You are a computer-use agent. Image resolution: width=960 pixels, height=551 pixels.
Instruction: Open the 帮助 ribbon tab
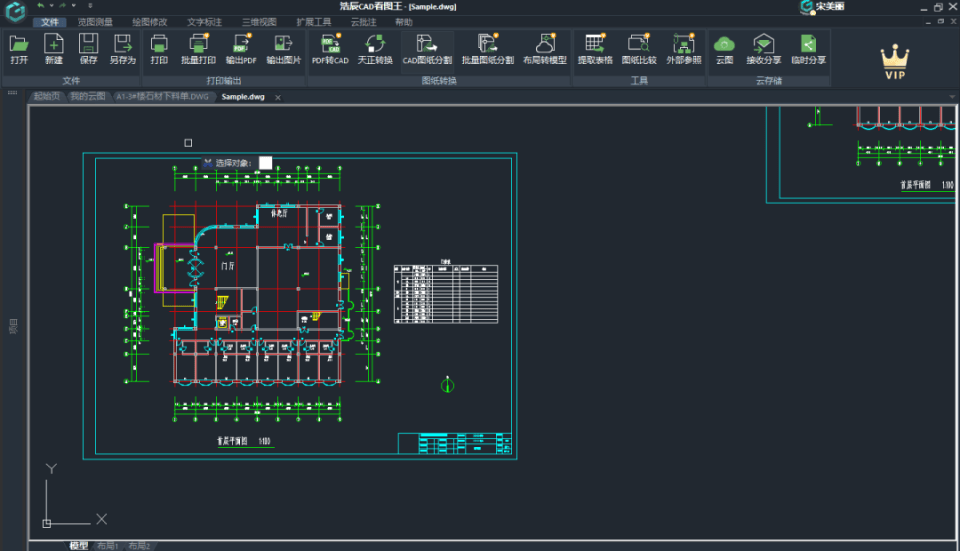pyautogui.click(x=403, y=22)
